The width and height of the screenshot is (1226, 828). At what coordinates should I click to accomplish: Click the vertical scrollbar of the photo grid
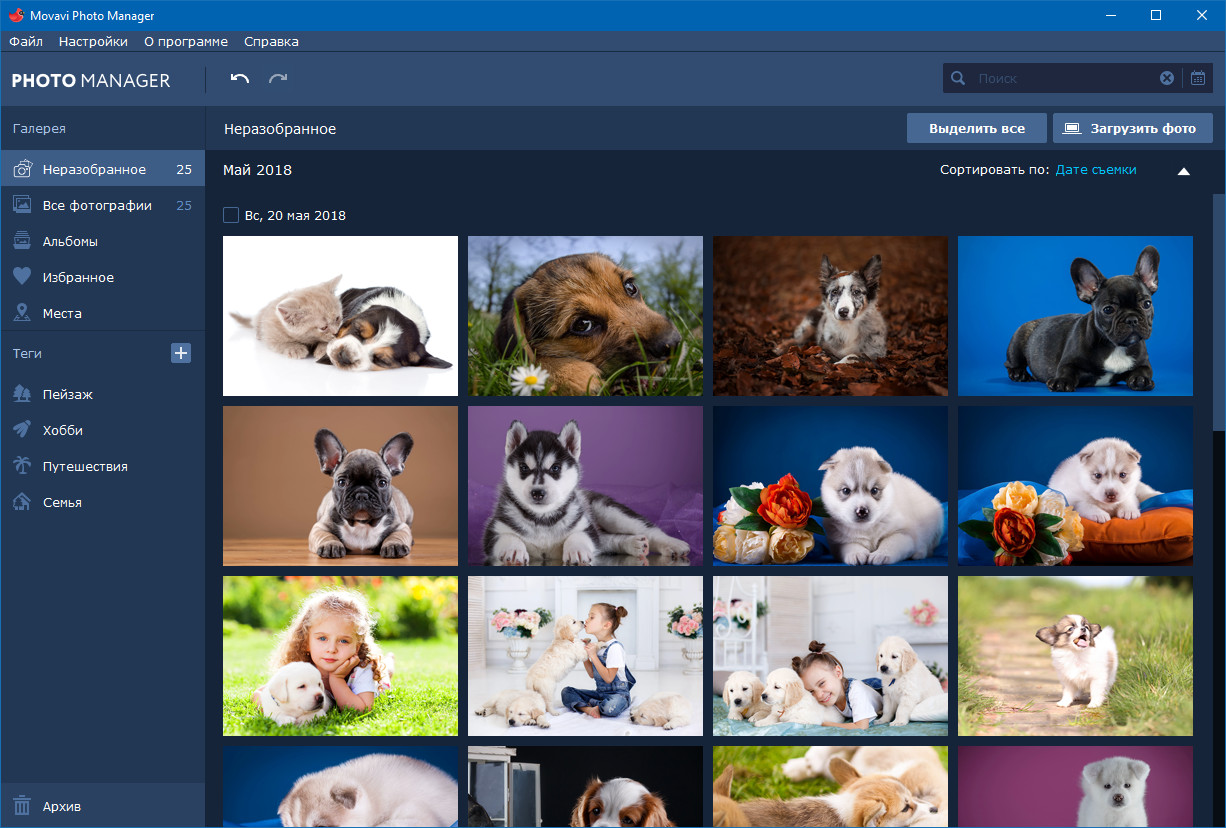pyautogui.click(x=1218, y=312)
